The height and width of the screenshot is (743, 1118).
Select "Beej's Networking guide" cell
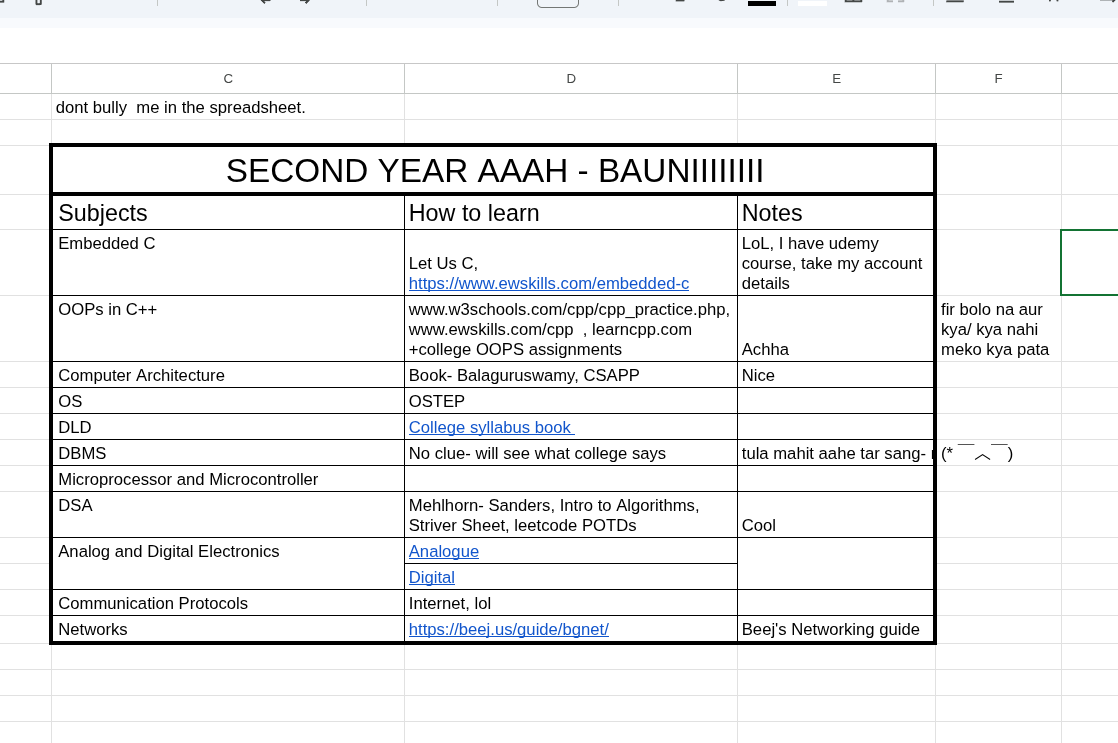(836, 629)
